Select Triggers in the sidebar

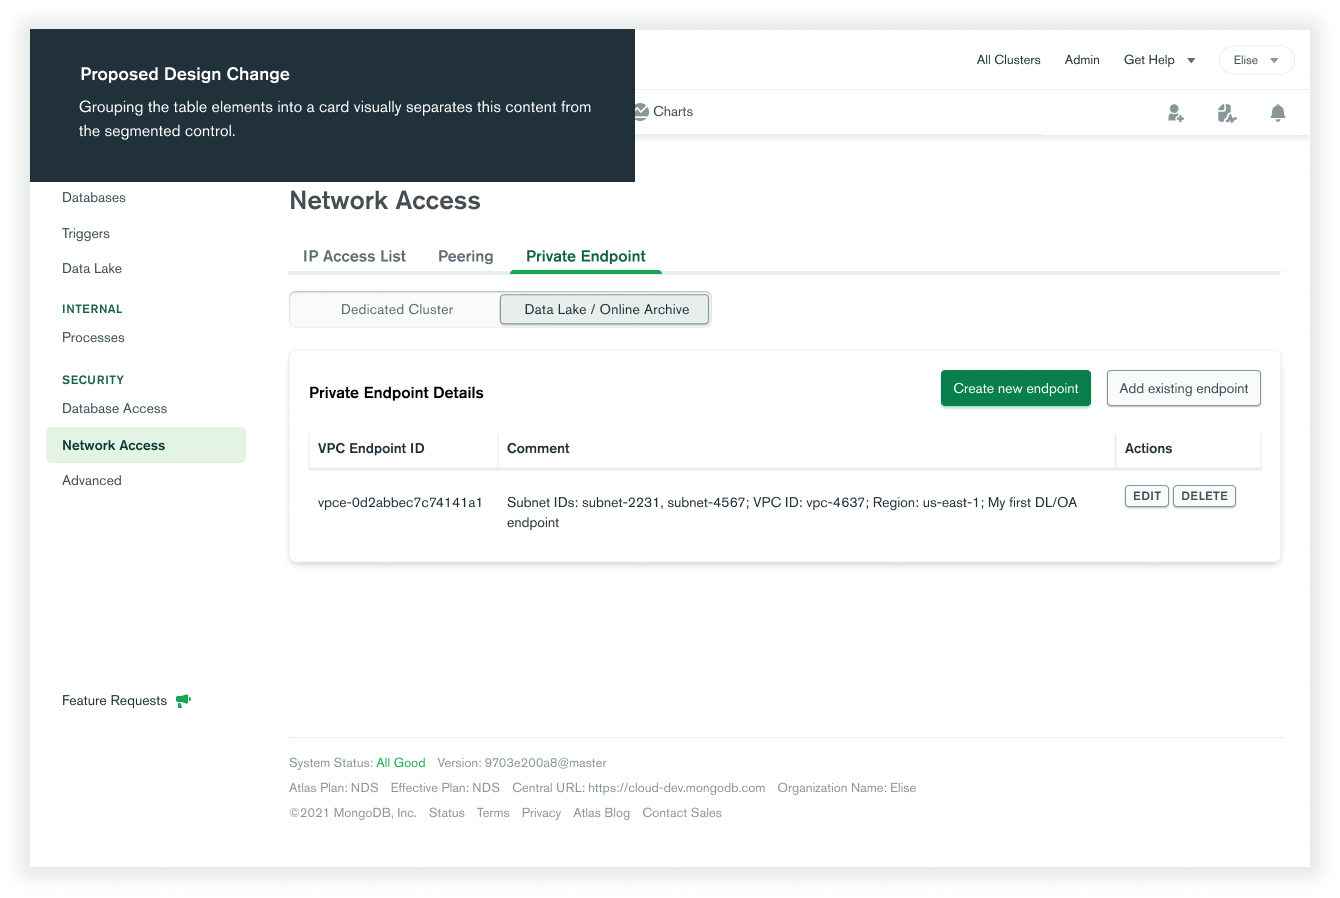click(x=86, y=233)
